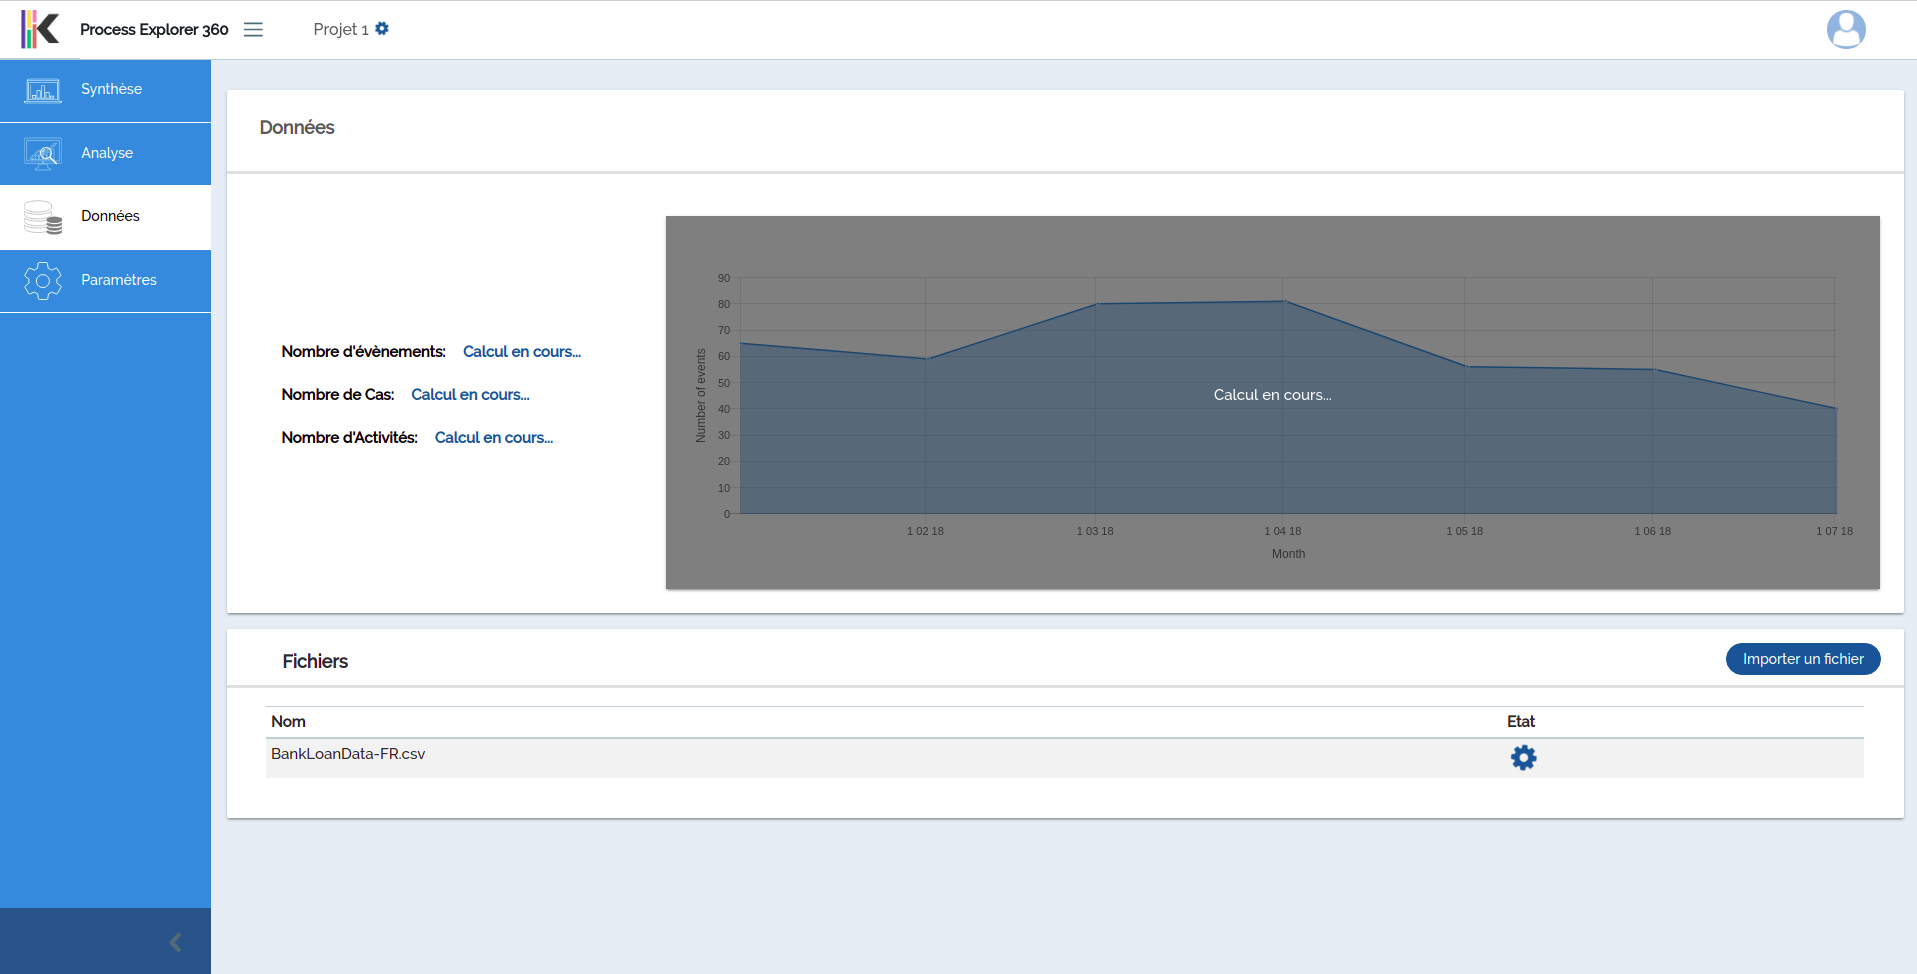Open the user profile avatar

coord(1845,29)
